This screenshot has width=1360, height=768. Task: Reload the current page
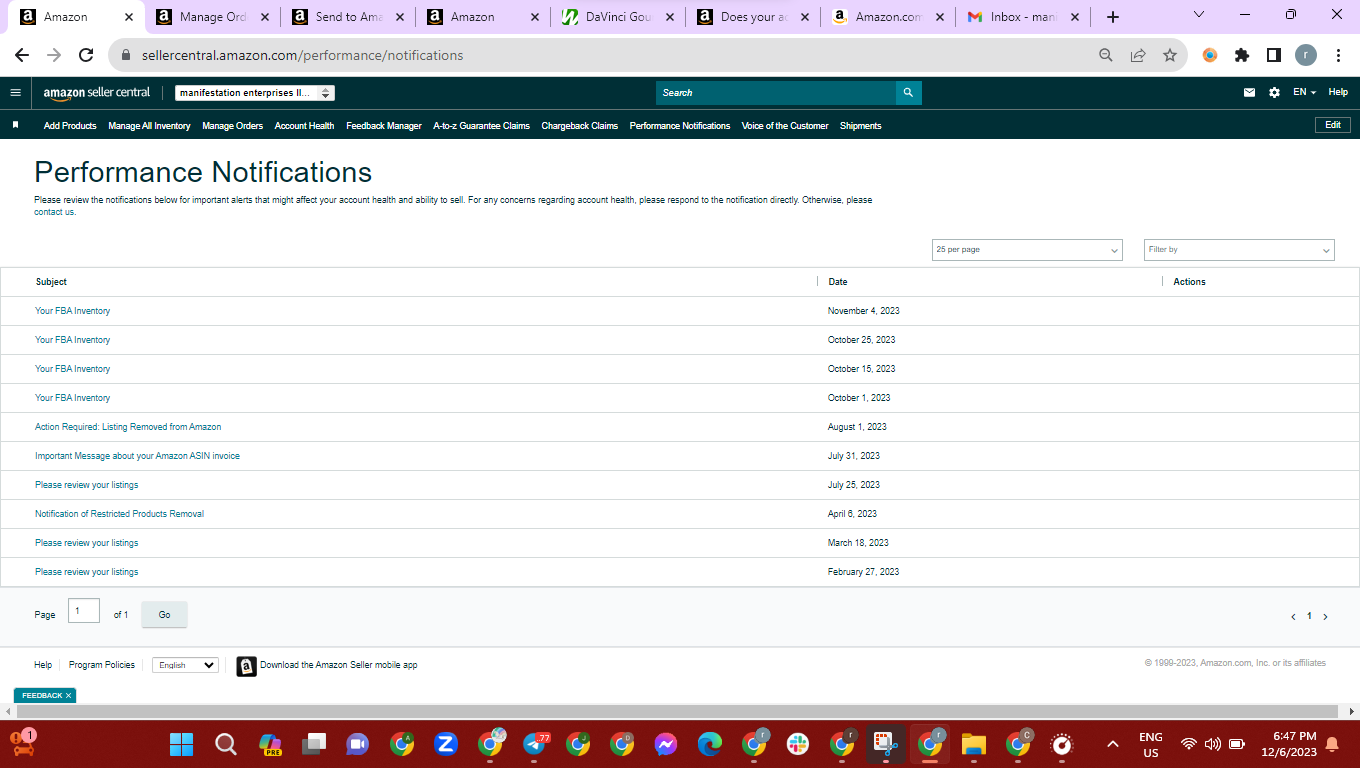click(x=86, y=56)
